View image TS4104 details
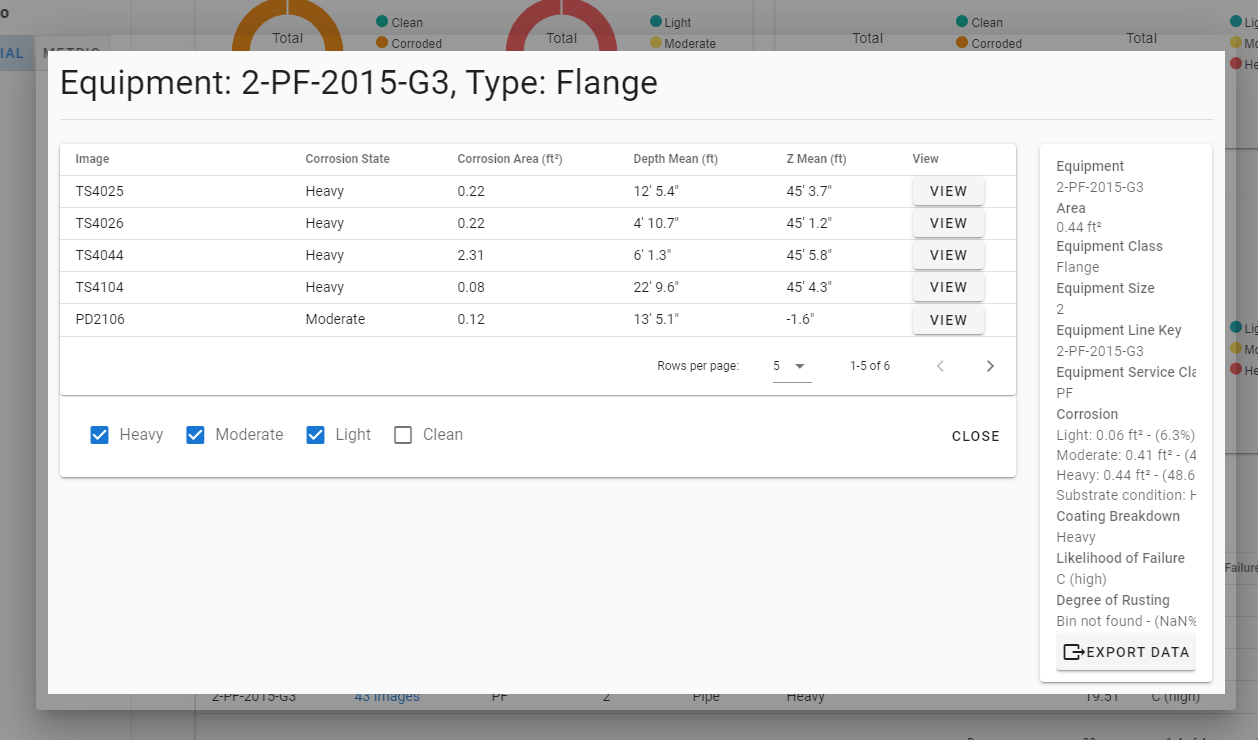This screenshot has height=740, width=1258. (x=948, y=287)
